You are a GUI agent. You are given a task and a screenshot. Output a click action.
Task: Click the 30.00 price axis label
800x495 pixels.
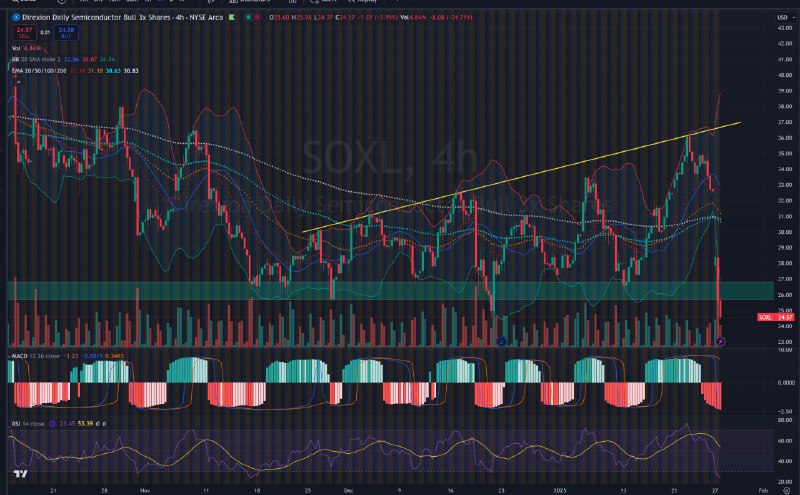pos(784,232)
